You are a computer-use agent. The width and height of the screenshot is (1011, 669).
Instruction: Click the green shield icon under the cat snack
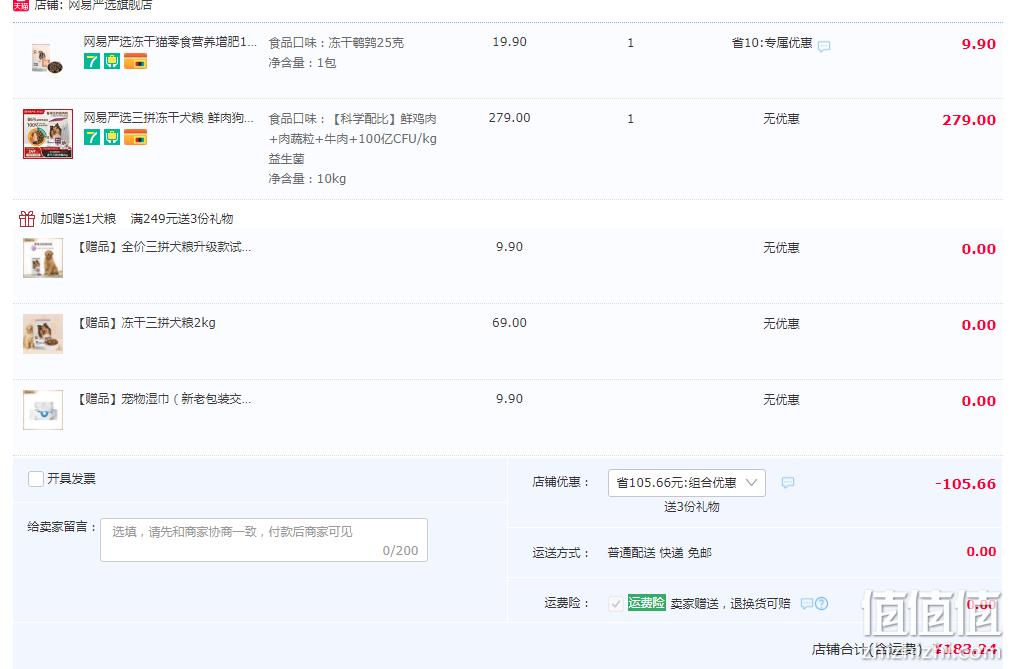(112, 61)
